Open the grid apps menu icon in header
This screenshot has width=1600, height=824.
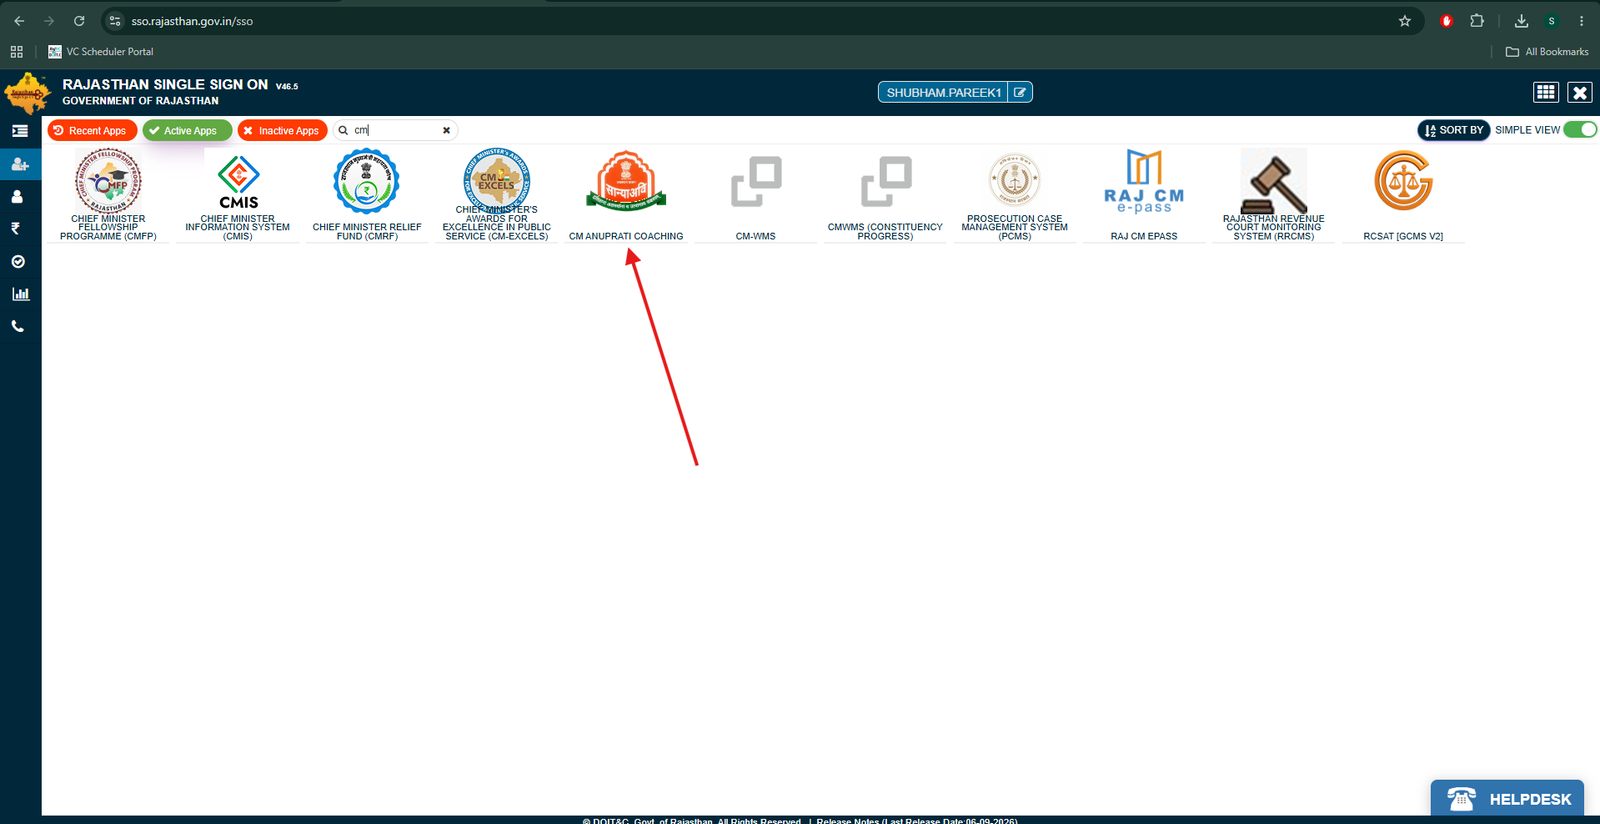[x=1546, y=92]
